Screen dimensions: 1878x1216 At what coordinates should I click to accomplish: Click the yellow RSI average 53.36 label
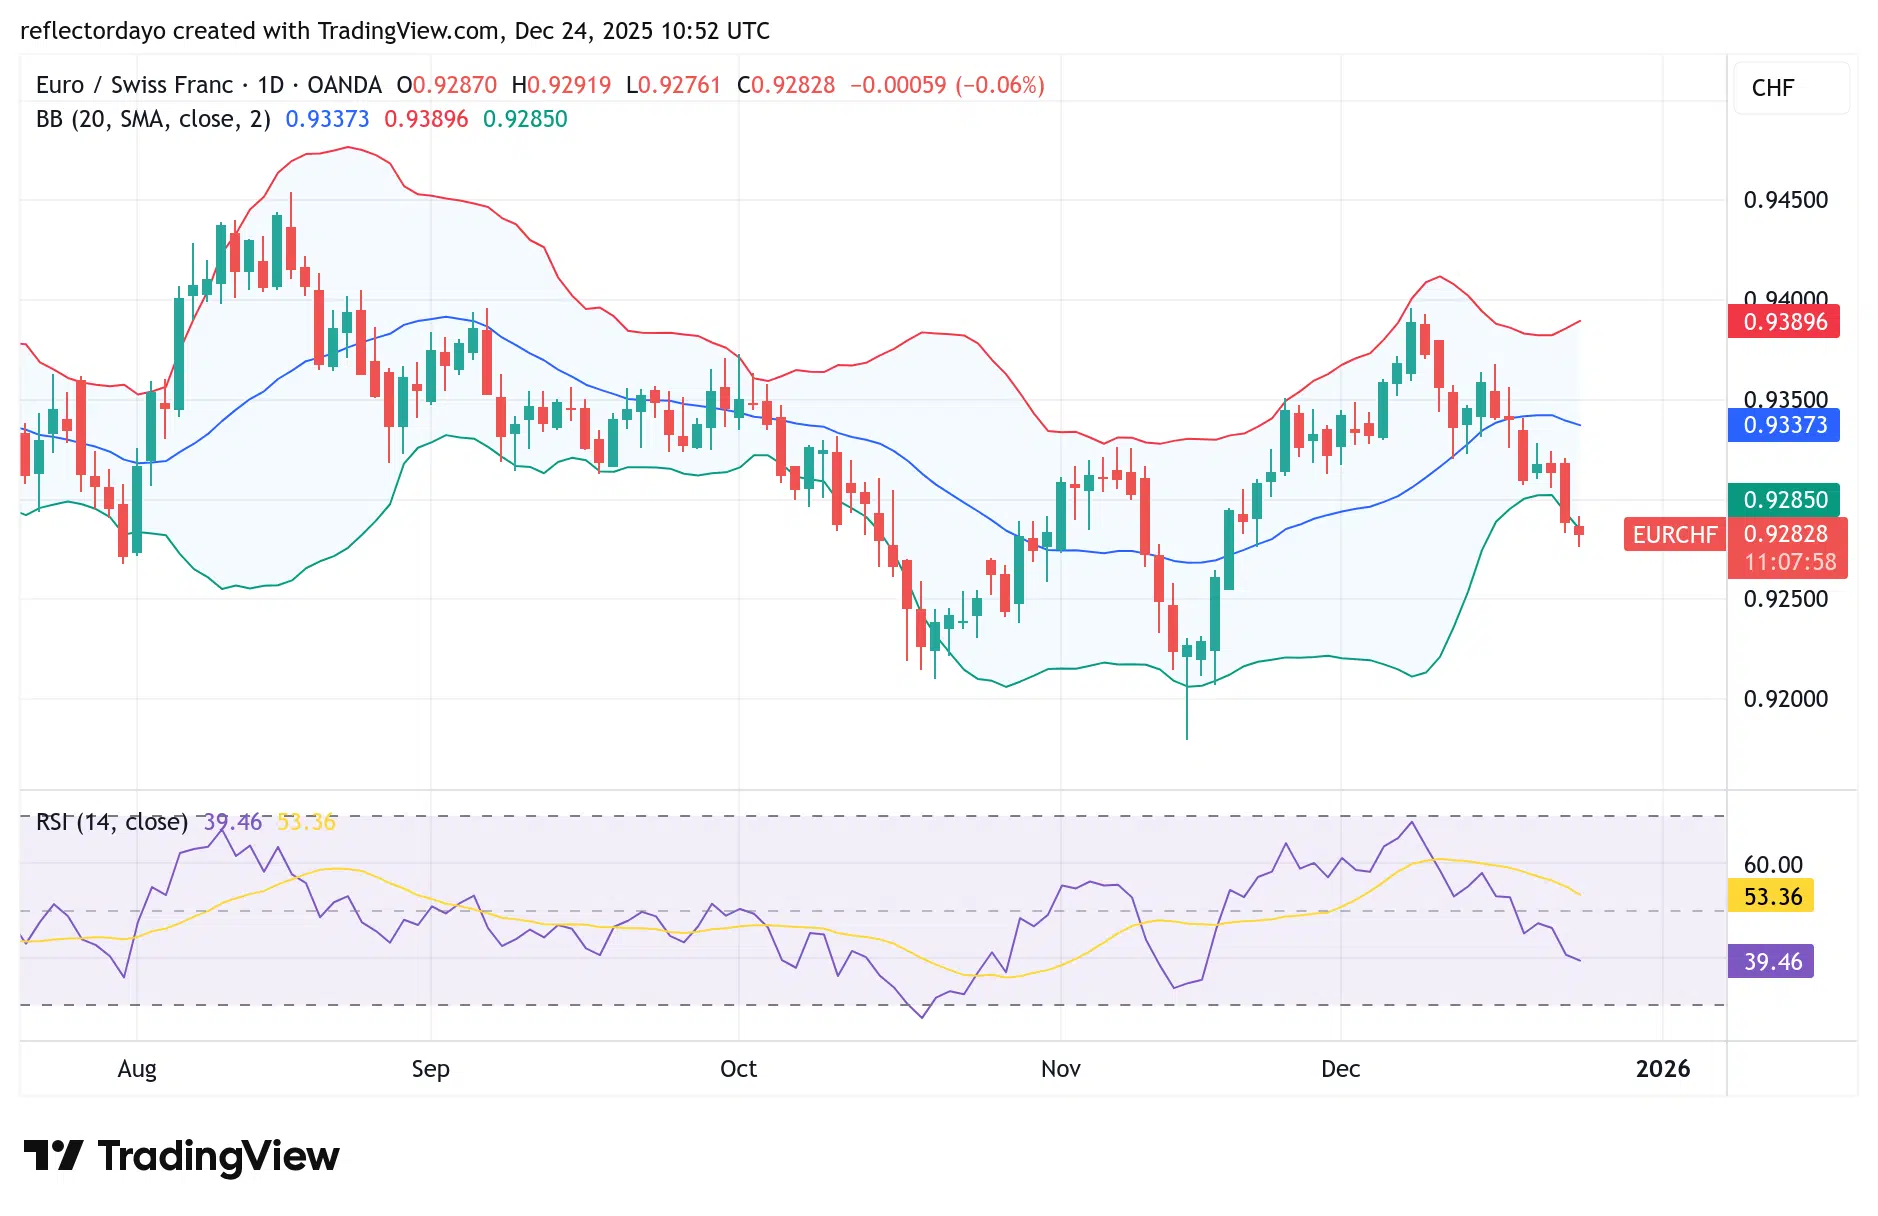(1770, 896)
